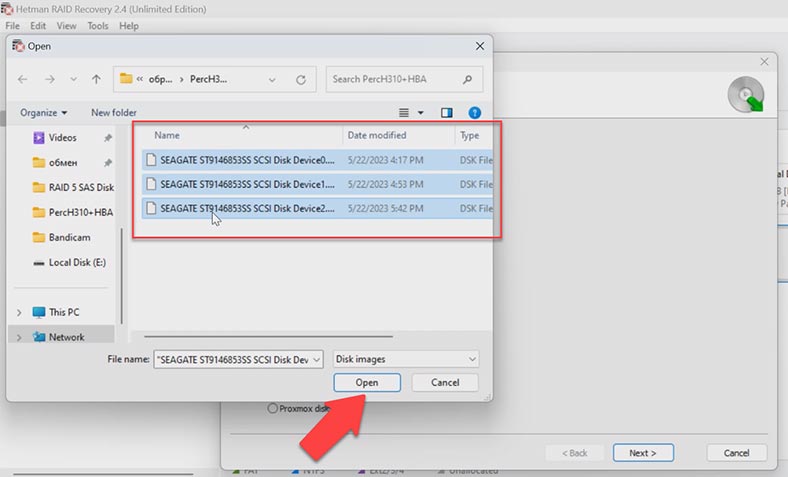788x477 pixels.
Task: Click the 5/22/2023 5:42 PM date cell
Action: pos(385,208)
